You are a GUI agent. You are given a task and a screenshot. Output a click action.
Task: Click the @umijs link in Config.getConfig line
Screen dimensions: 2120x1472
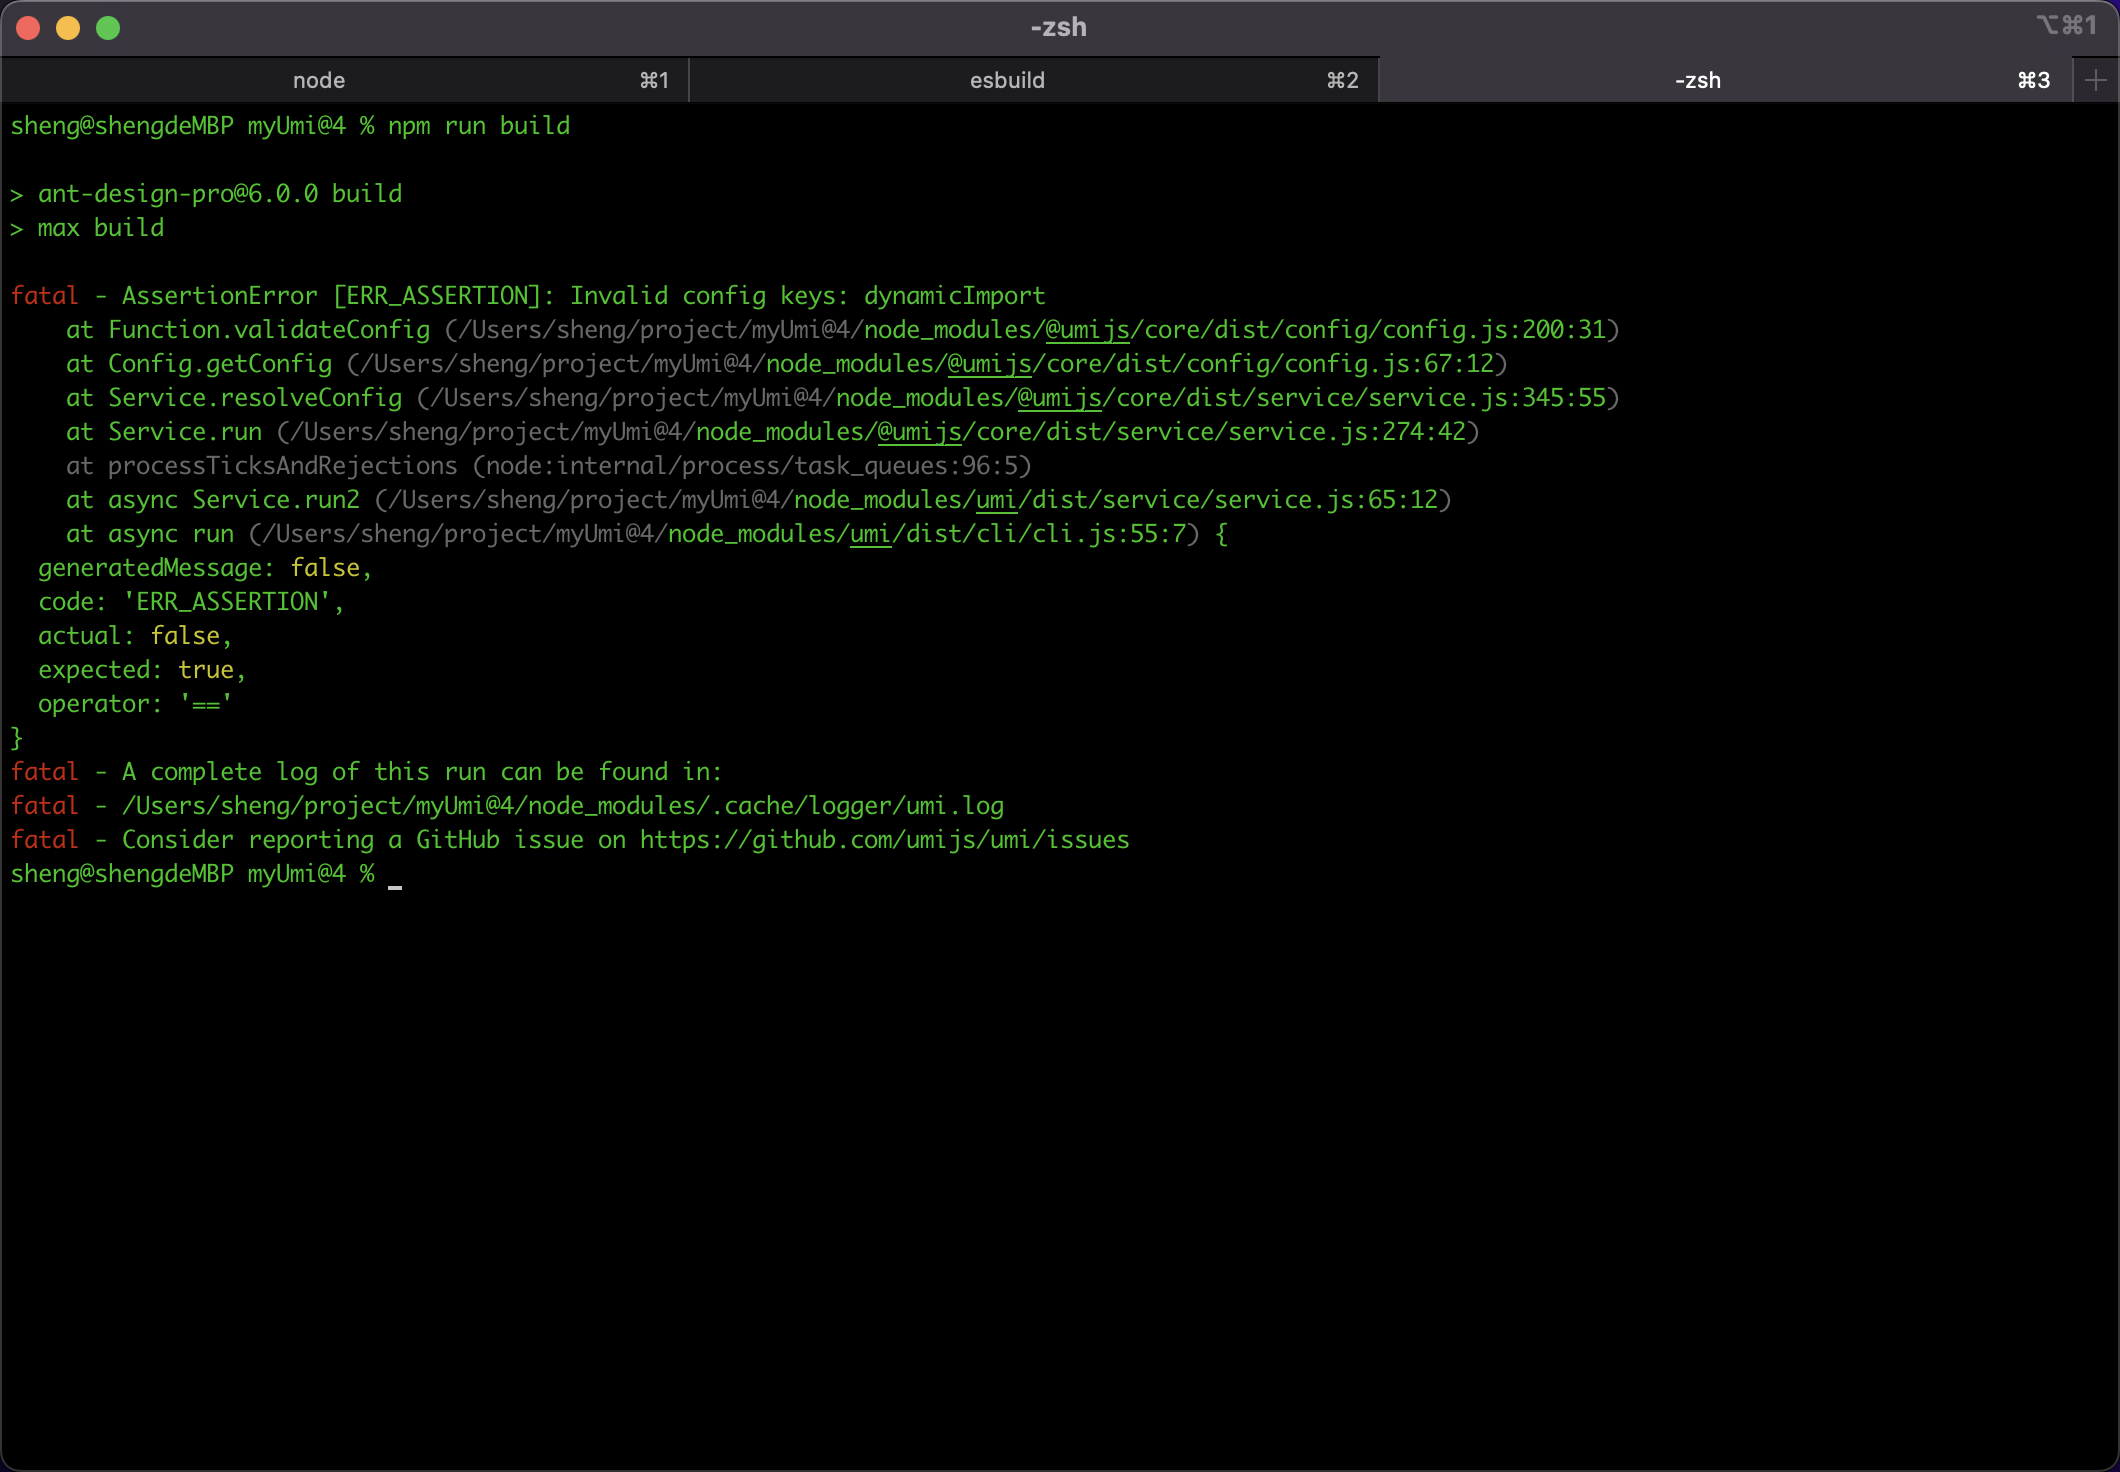click(x=989, y=364)
